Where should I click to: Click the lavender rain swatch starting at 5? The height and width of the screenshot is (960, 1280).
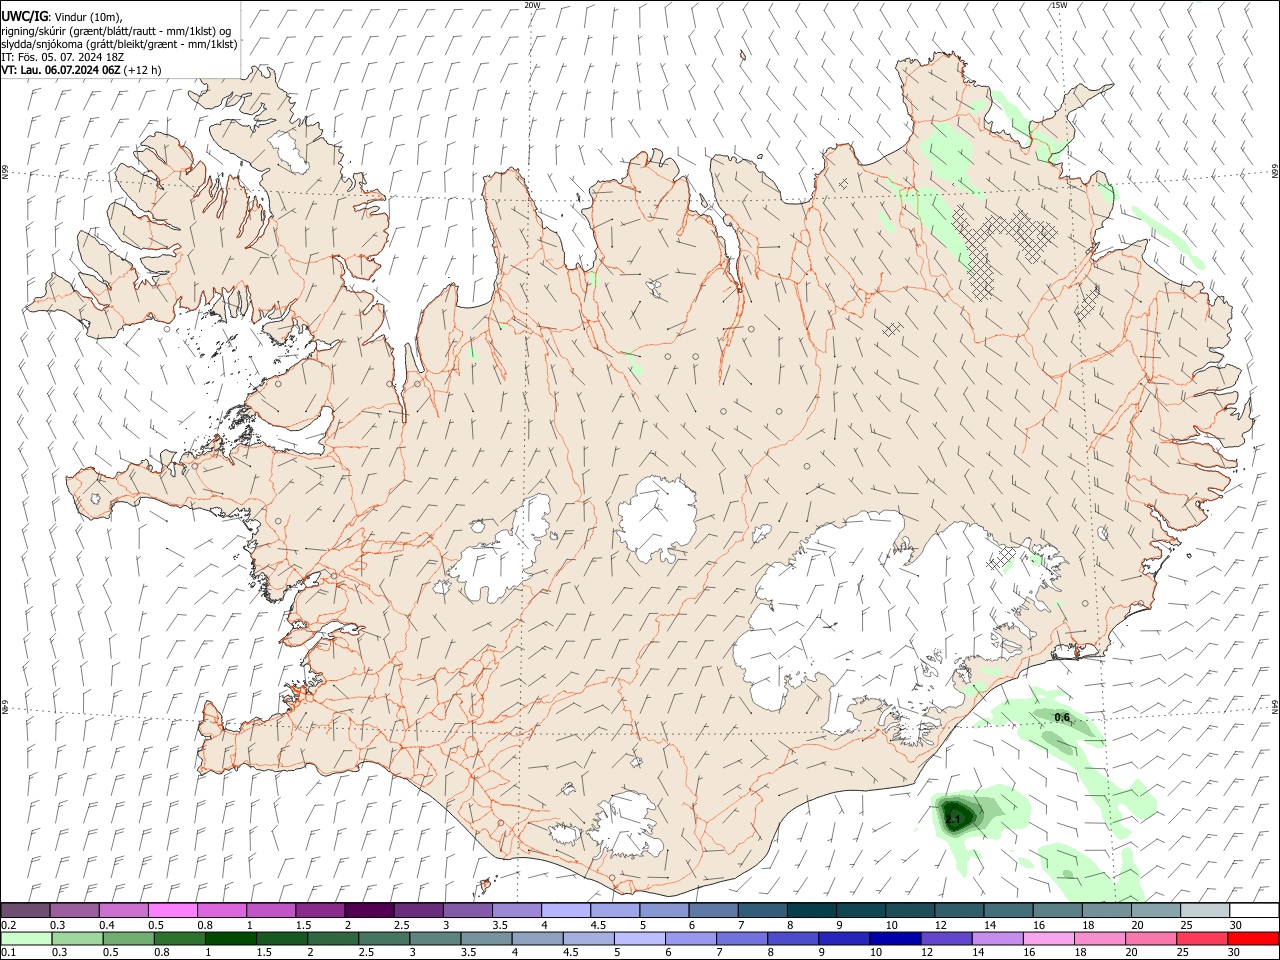[641, 938]
